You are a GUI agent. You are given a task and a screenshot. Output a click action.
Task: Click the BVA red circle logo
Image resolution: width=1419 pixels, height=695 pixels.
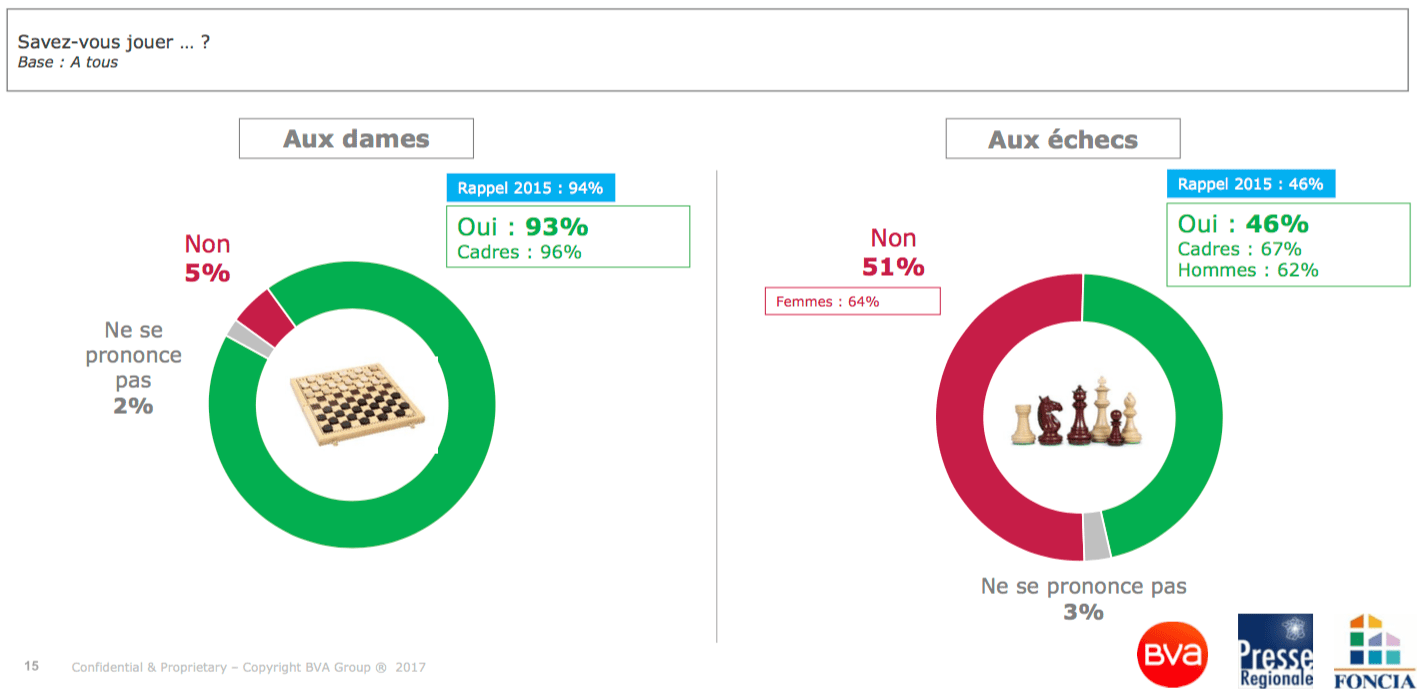pyautogui.click(x=1172, y=654)
